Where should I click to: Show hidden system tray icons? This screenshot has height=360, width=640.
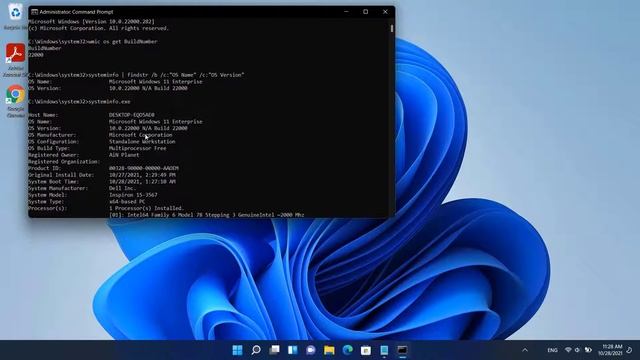coord(525,350)
